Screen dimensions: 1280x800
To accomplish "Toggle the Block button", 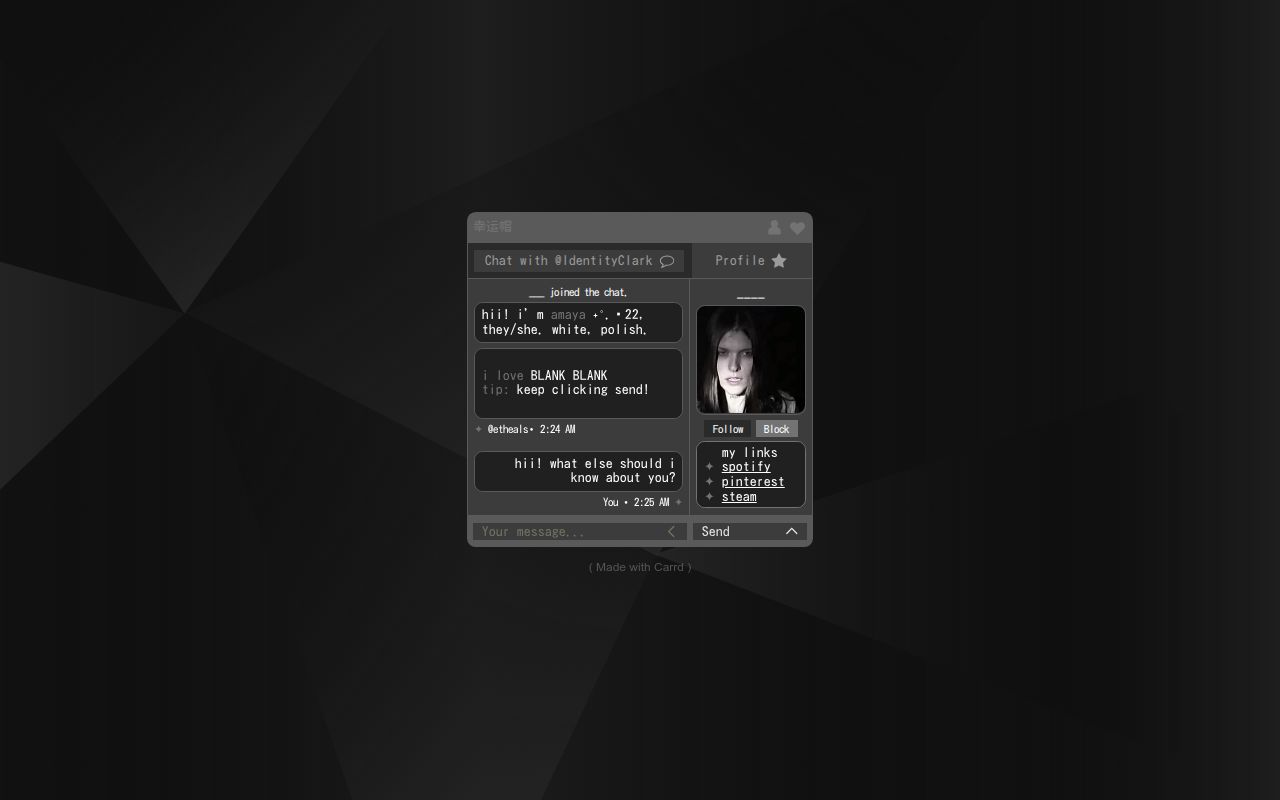I will [x=776, y=429].
